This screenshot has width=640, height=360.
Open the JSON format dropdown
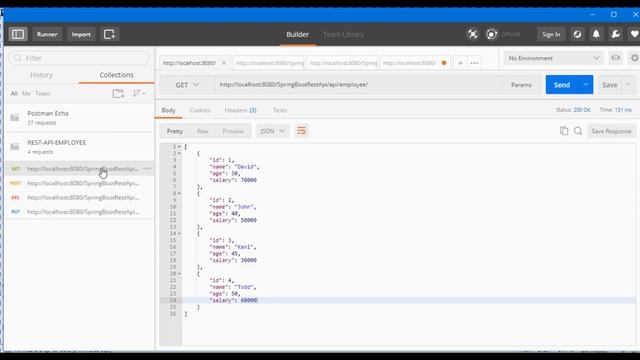pos(272,131)
